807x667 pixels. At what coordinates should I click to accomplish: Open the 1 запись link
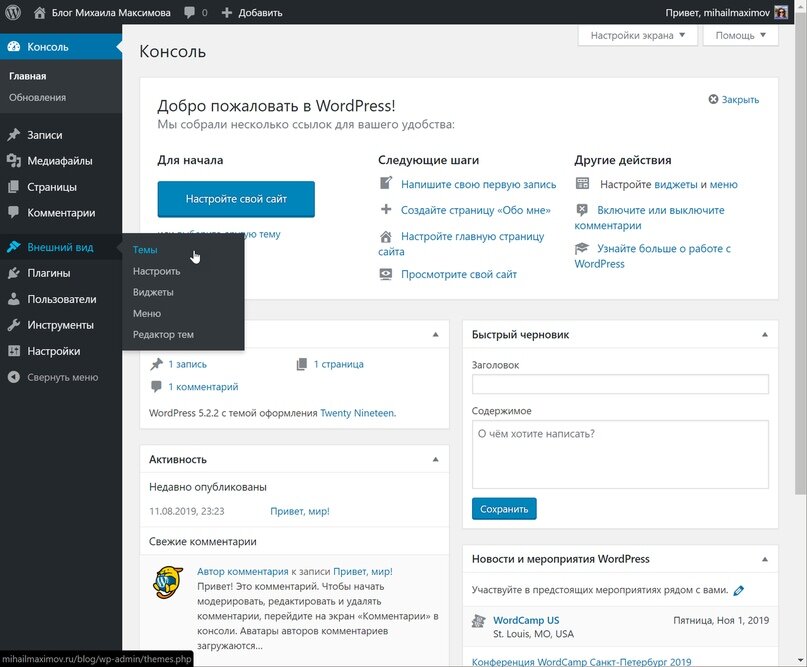(x=187, y=364)
